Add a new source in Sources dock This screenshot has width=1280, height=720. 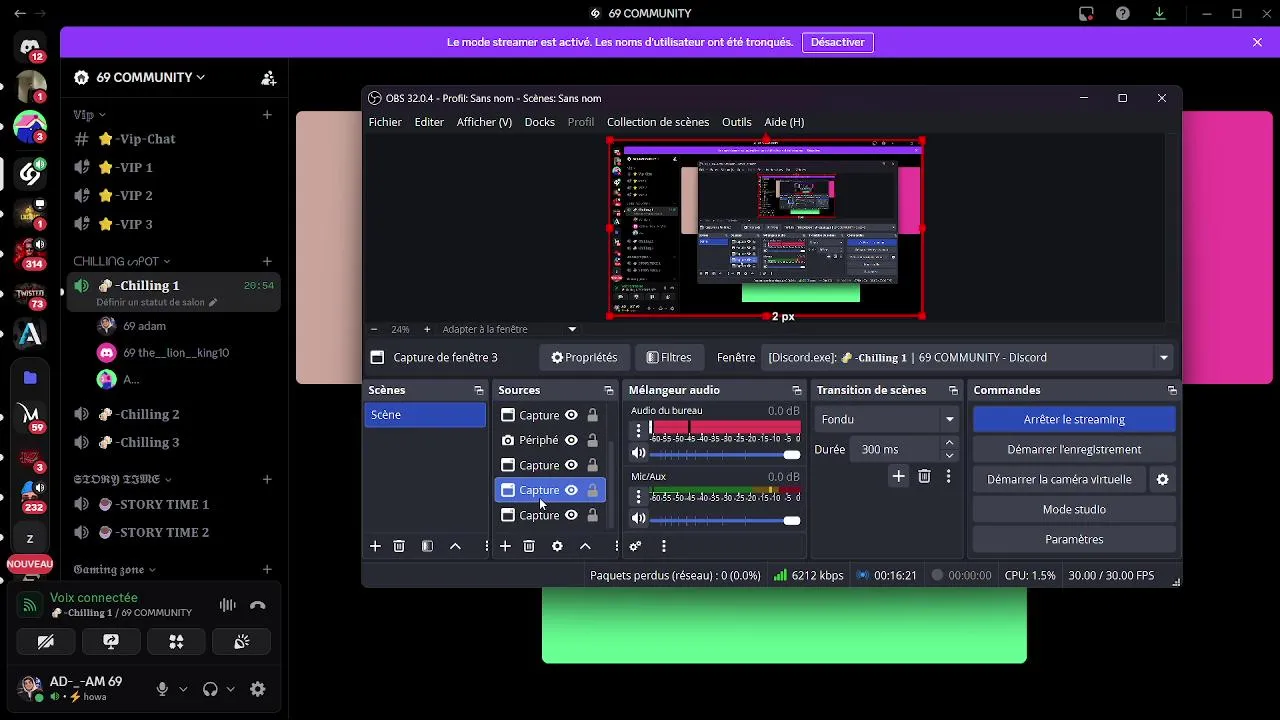505,546
